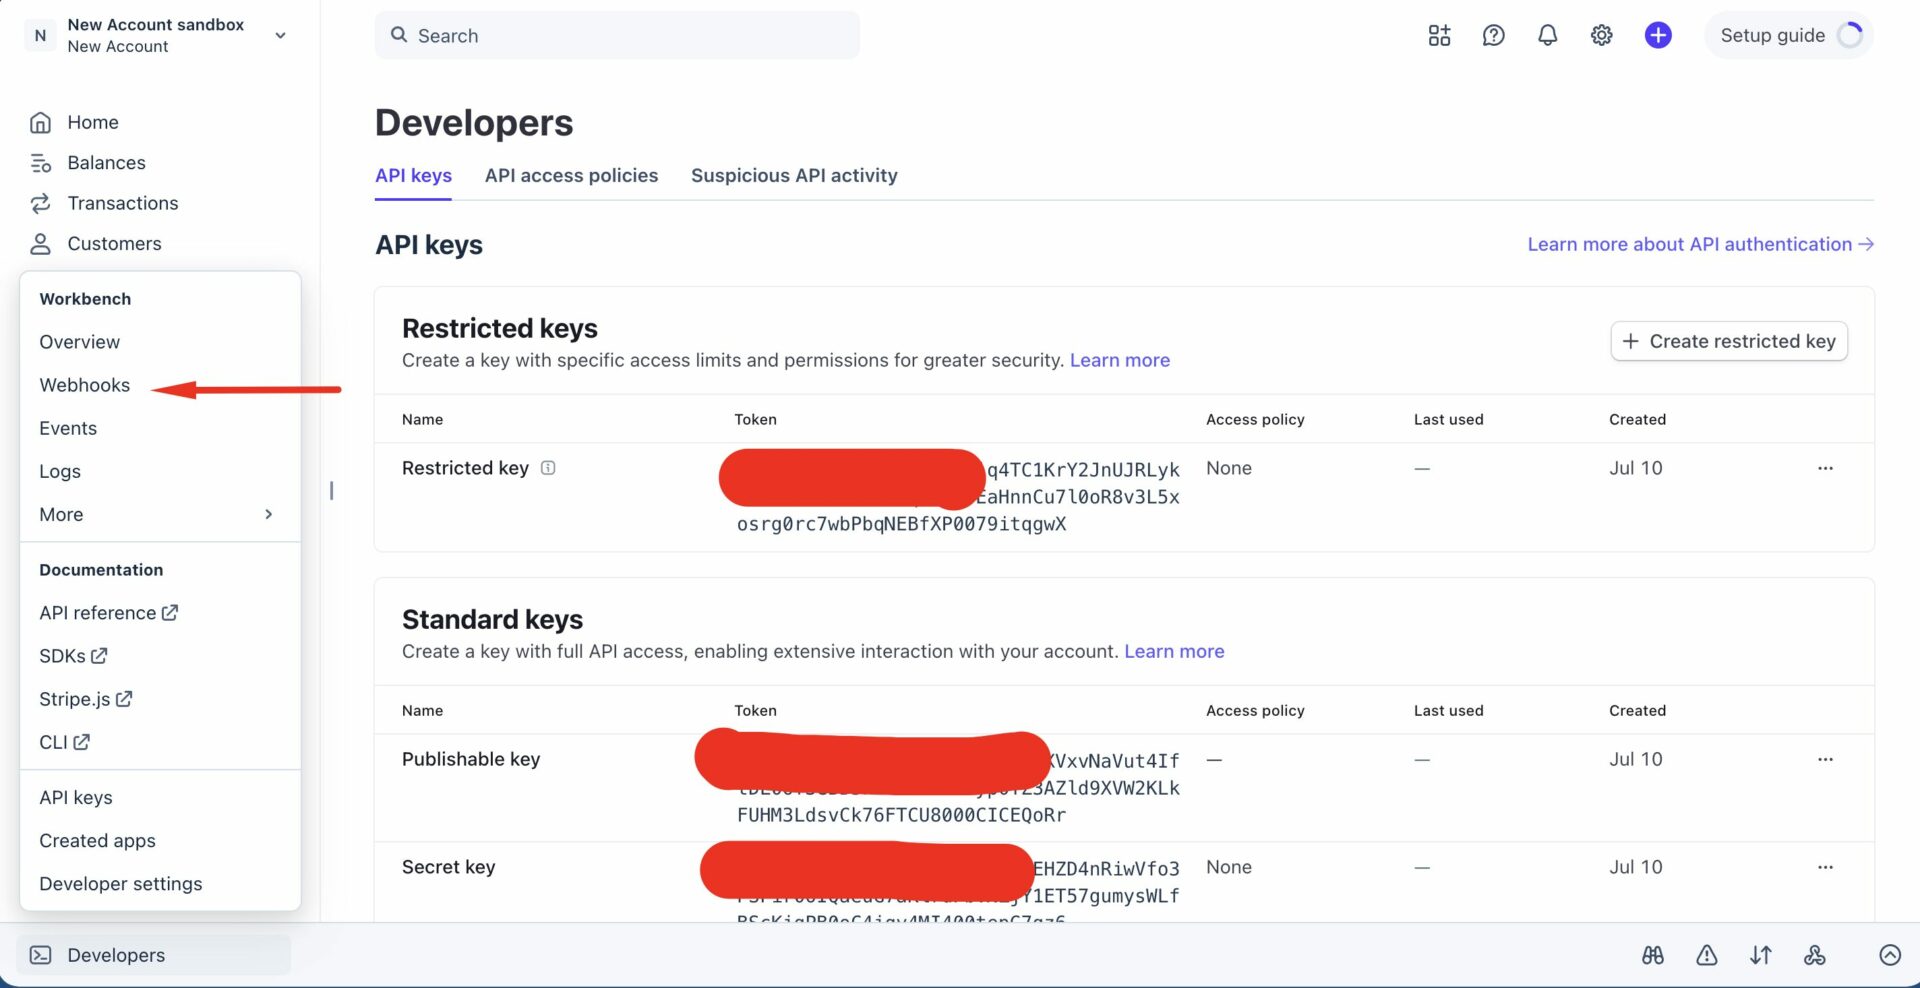Image resolution: width=1920 pixels, height=988 pixels.
Task: Open the notifications bell
Action: coord(1547,36)
